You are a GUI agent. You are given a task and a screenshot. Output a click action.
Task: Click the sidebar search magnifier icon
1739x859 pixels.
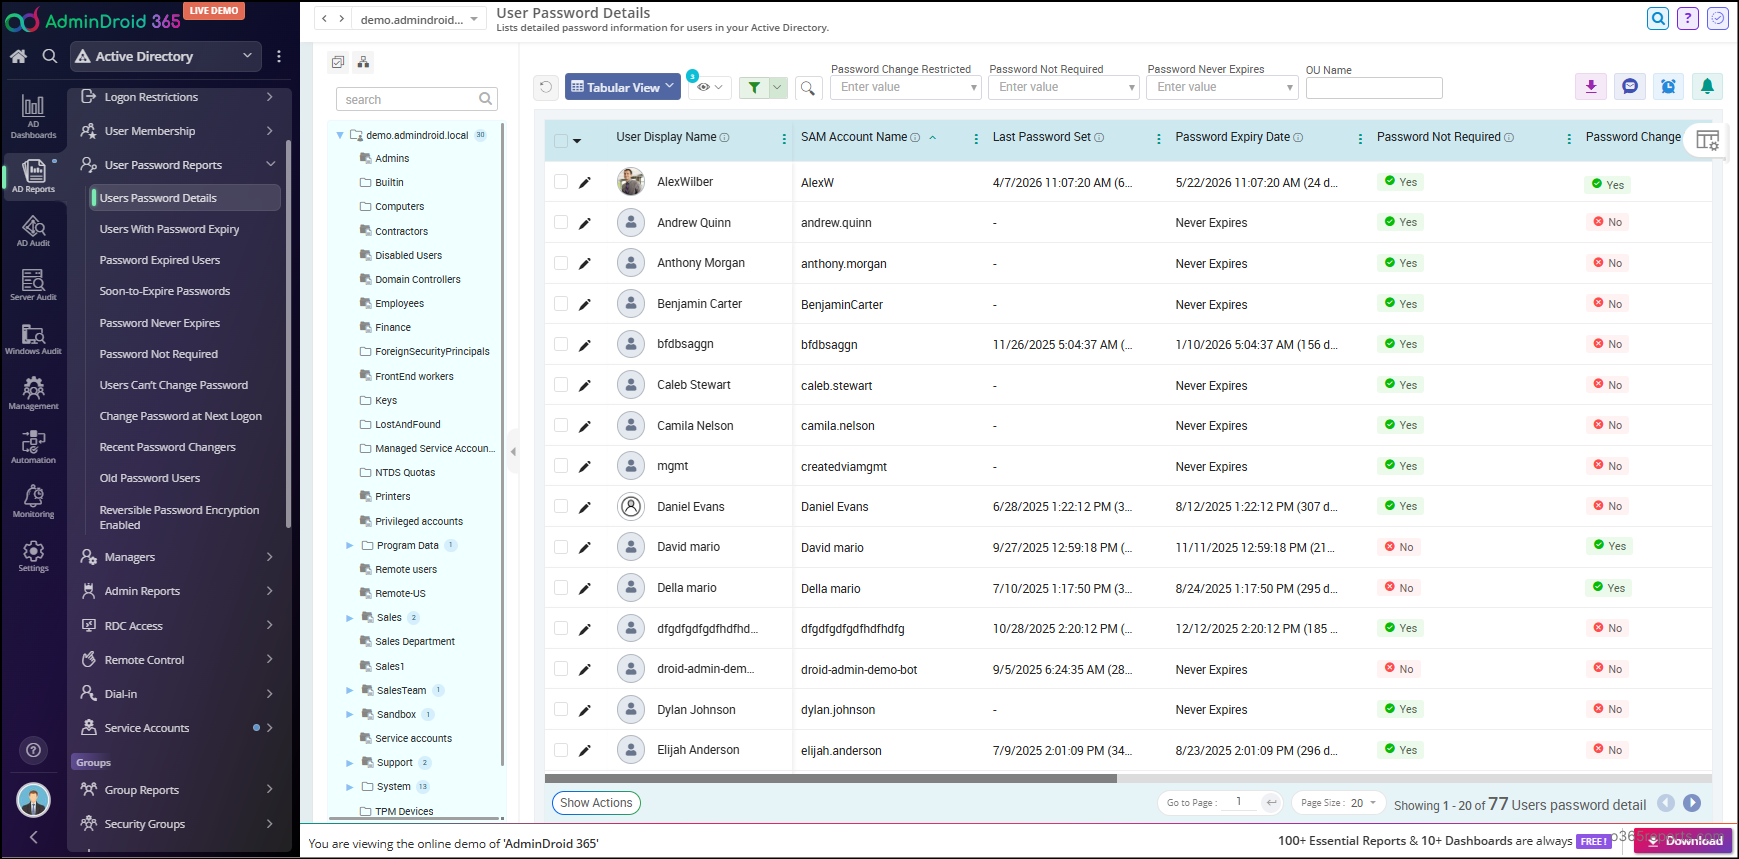[x=49, y=57]
